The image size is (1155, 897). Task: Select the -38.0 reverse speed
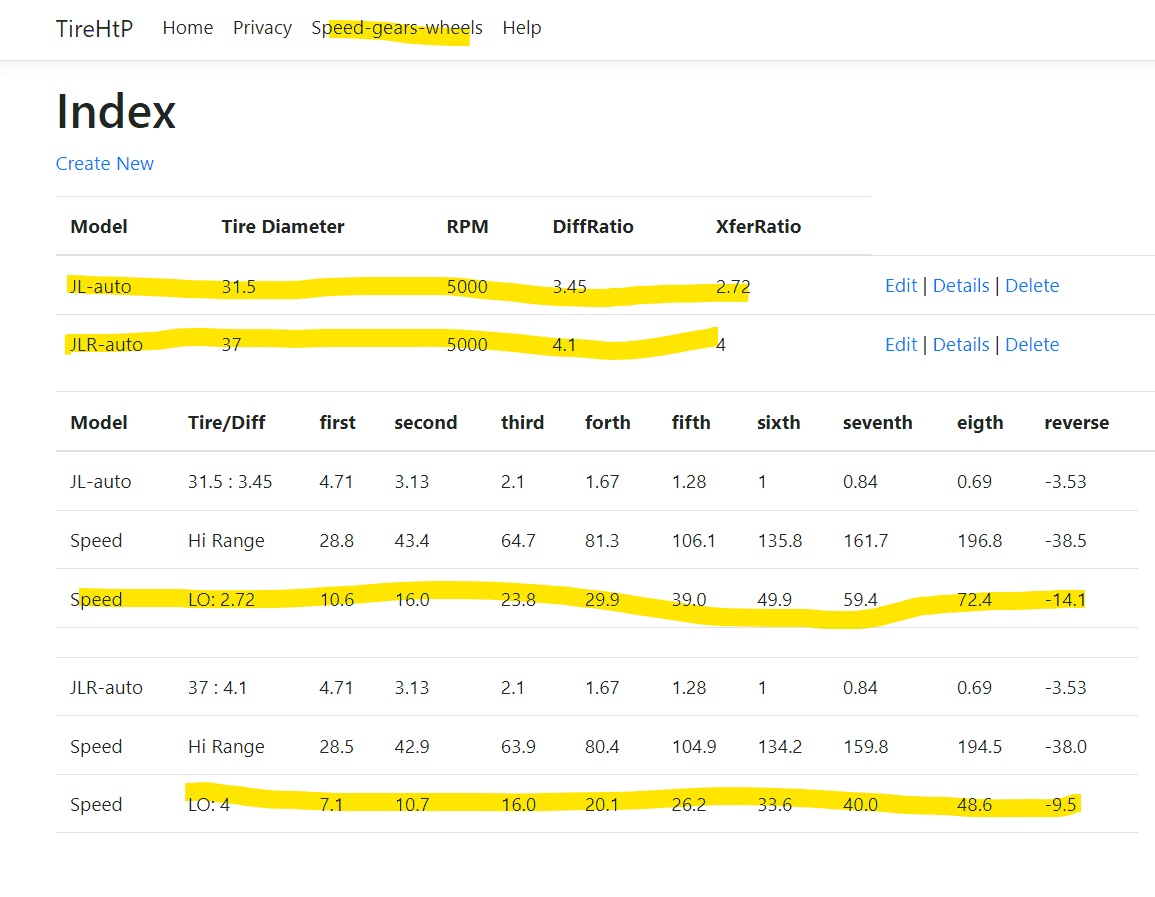click(1065, 747)
